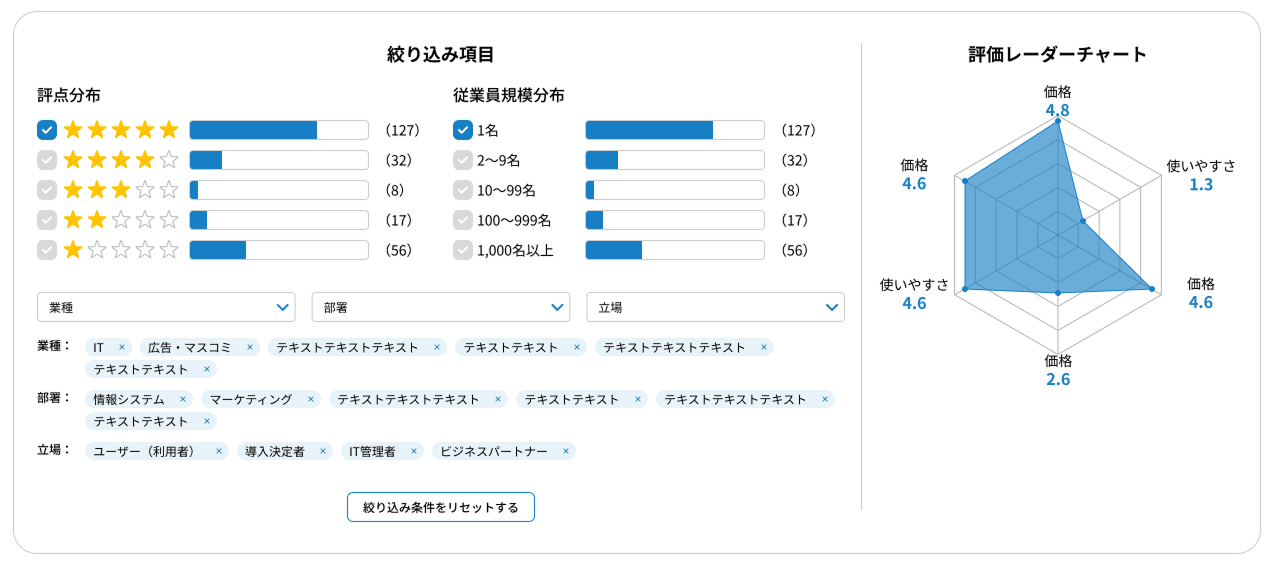
Task: Click the 使いやすさ 1.3 radar chart label
Action: pos(1201,175)
